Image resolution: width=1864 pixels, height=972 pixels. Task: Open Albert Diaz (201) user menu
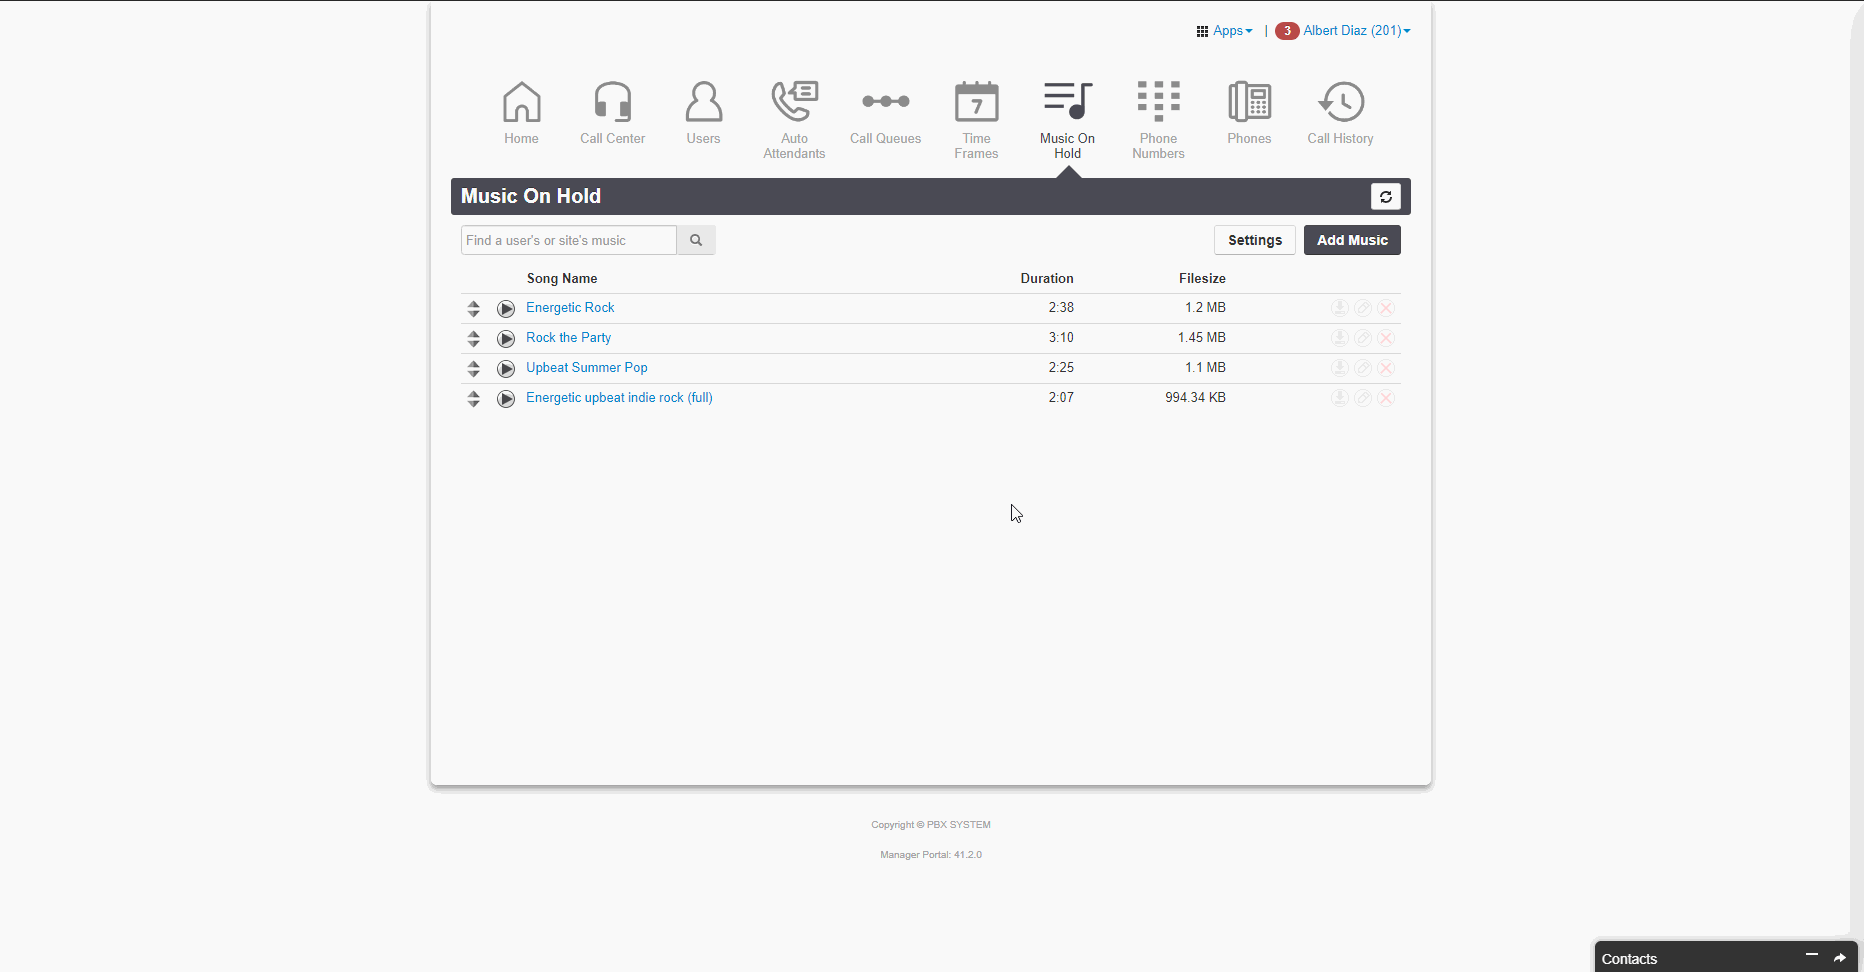[x=1357, y=31]
